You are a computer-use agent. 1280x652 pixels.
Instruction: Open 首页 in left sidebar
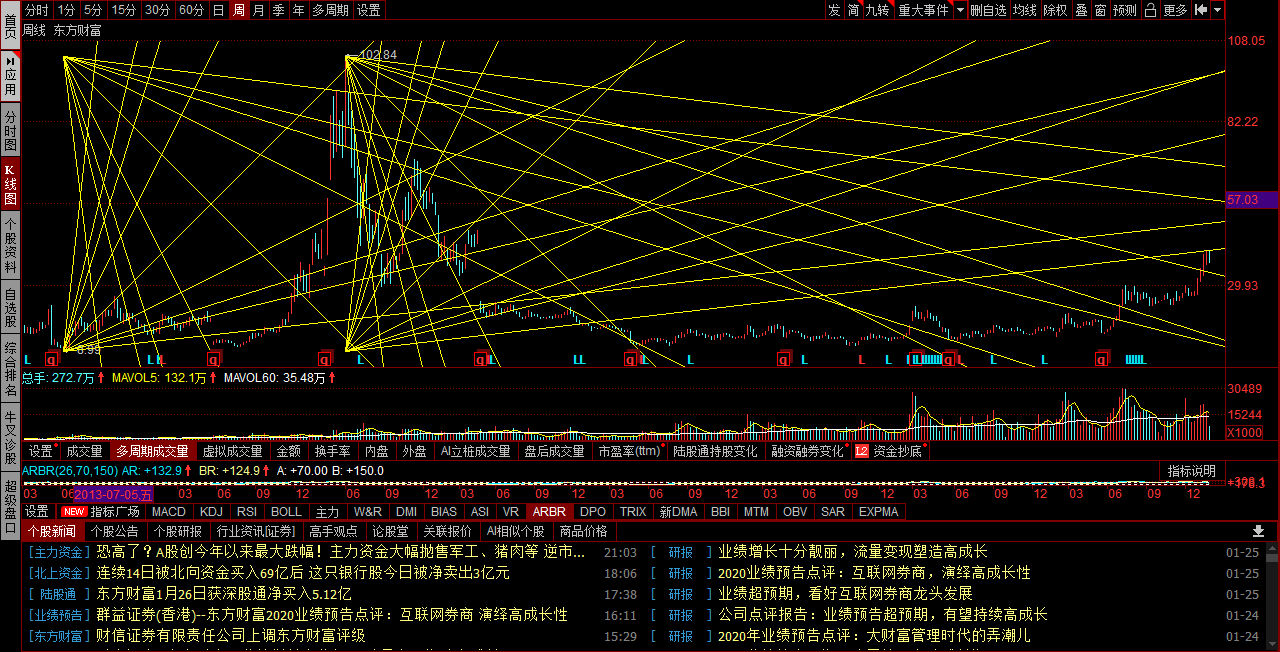(10, 24)
